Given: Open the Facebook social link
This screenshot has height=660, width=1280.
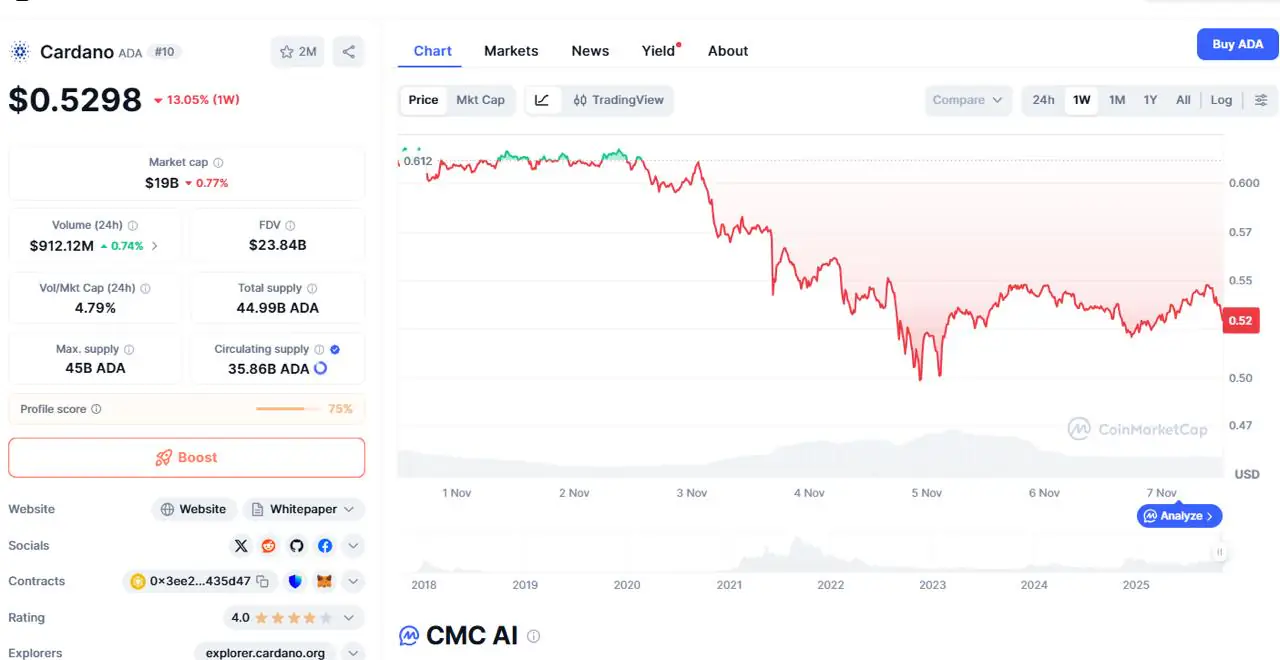Looking at the screenshot, I should pos(325,546).
